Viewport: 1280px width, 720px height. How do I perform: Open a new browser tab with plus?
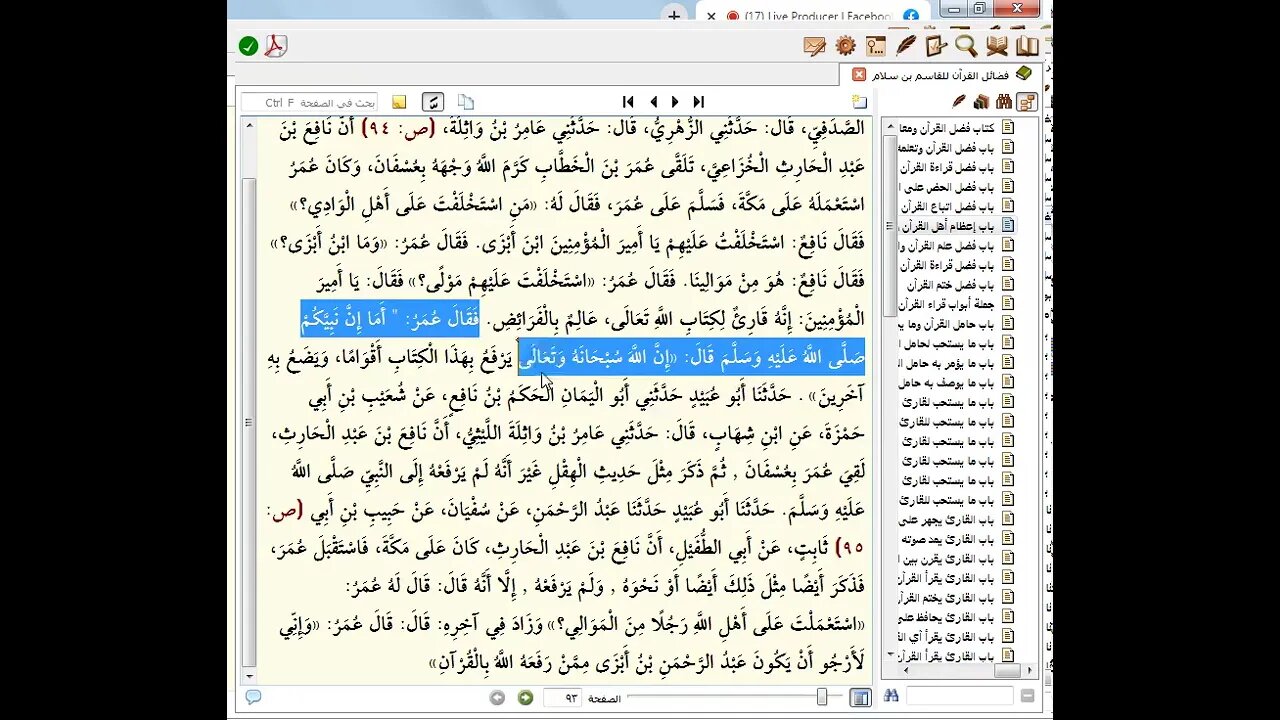(674, 16)
